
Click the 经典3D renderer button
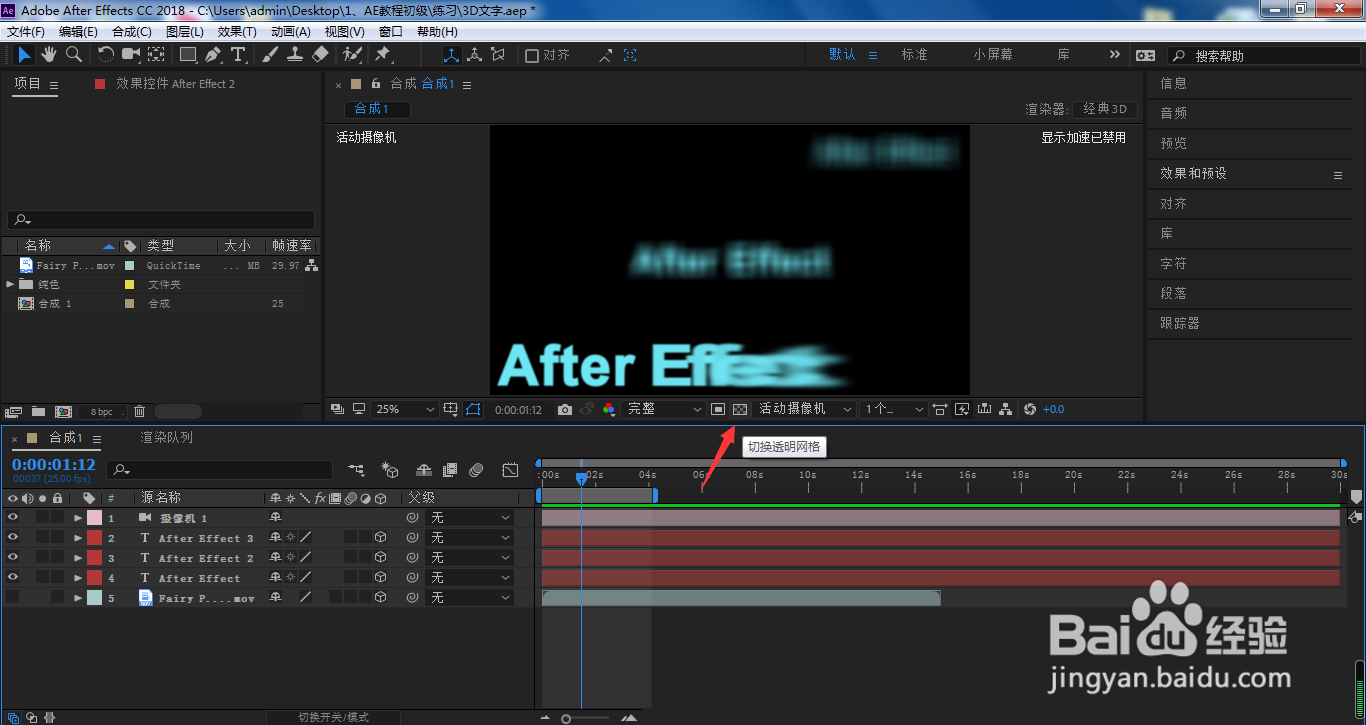pyautogui.click(x=1105, y=109)
